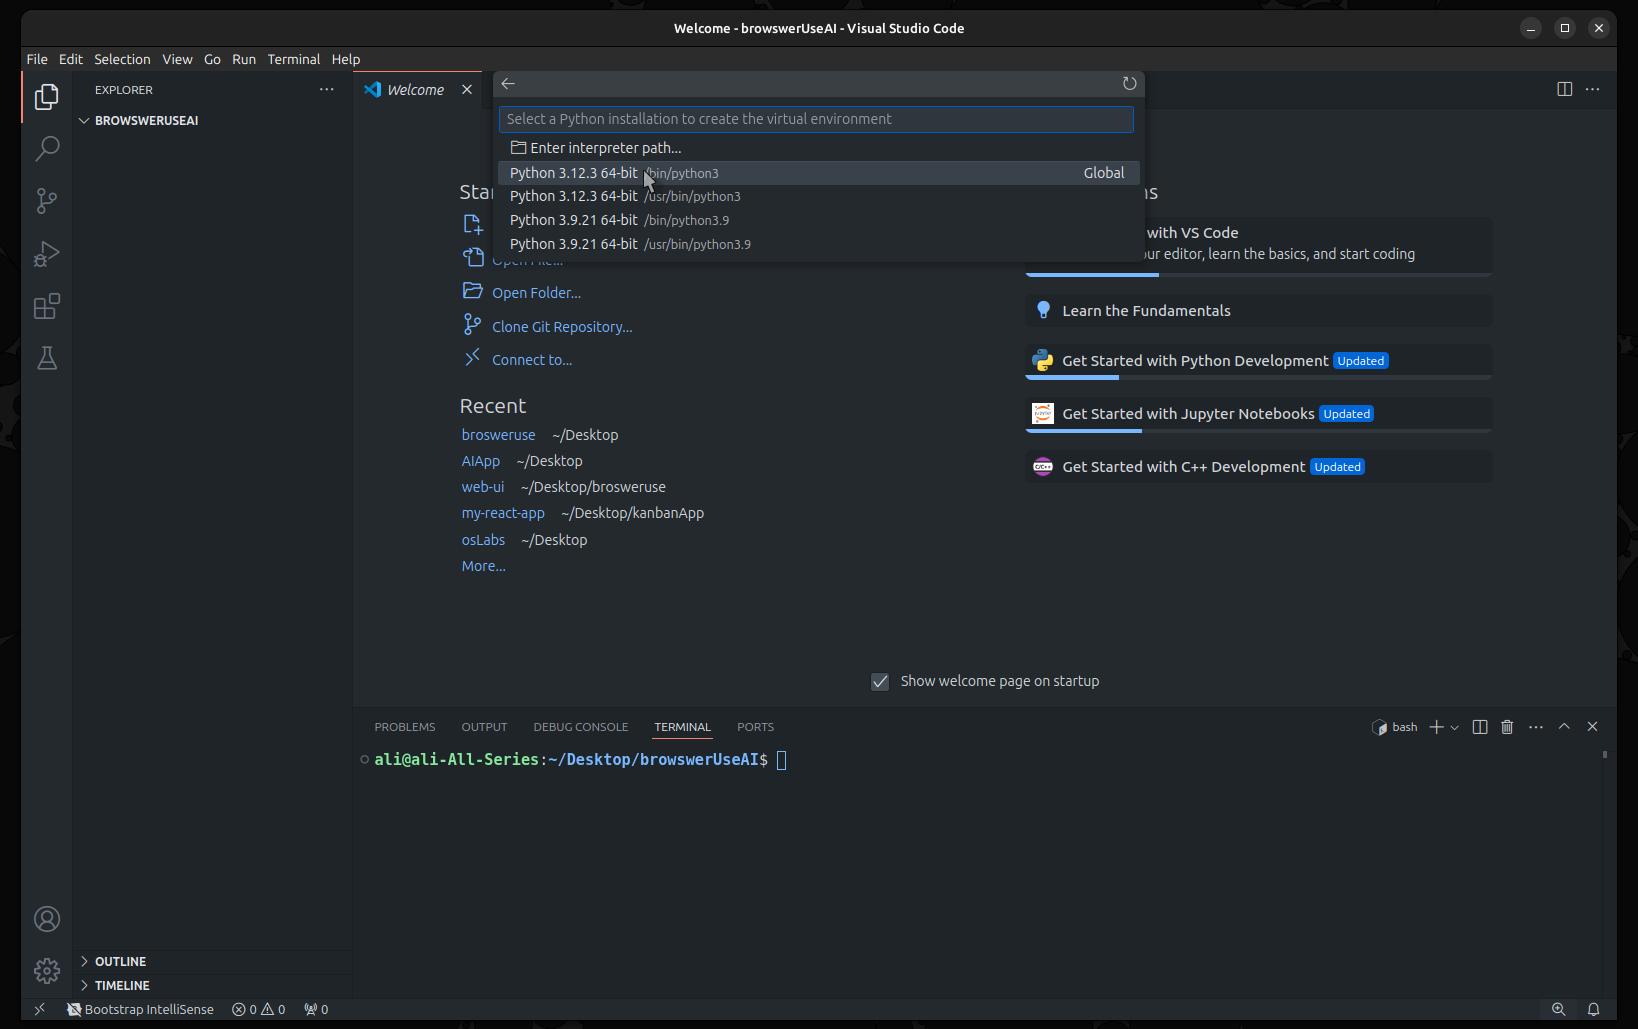
Task: Close the terminal panel
Action: click(1592, 727)
